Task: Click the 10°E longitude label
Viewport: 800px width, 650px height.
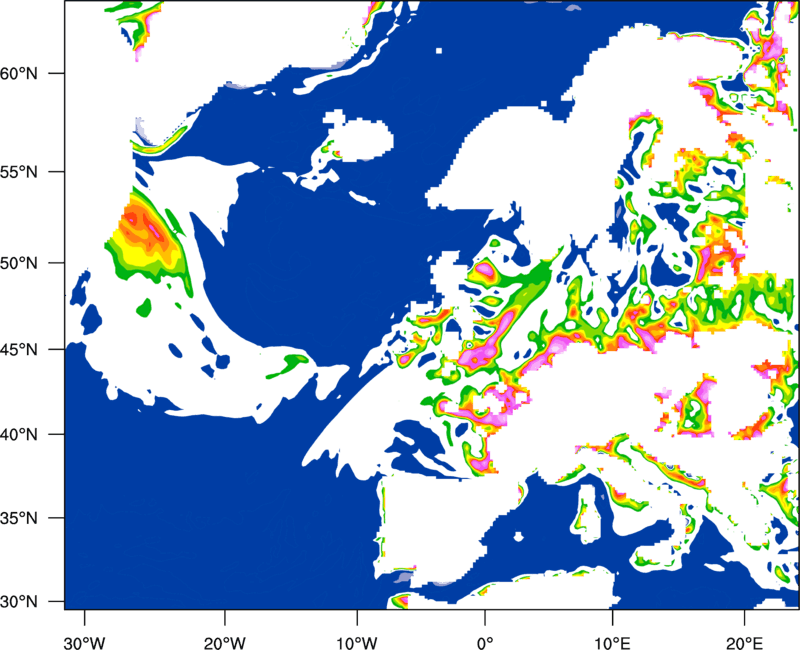Action: 612,643
